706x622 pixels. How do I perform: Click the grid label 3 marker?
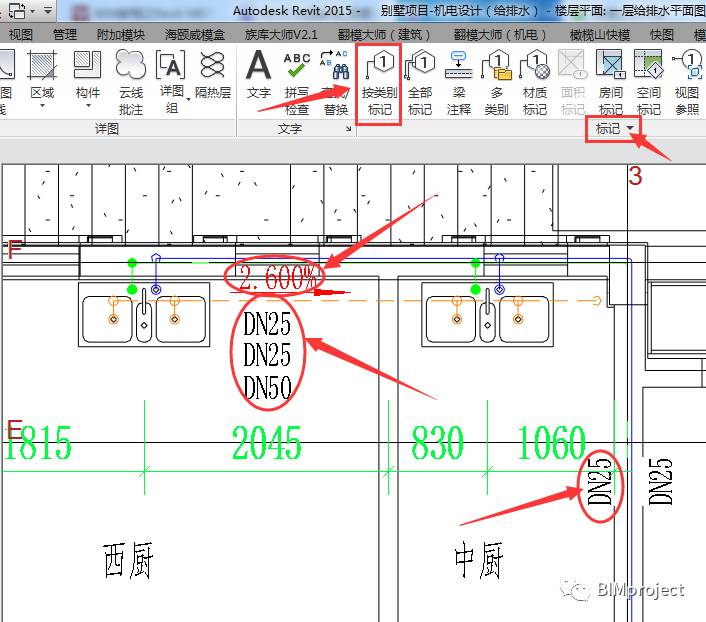pyautogui.click(x=635, y=176)
